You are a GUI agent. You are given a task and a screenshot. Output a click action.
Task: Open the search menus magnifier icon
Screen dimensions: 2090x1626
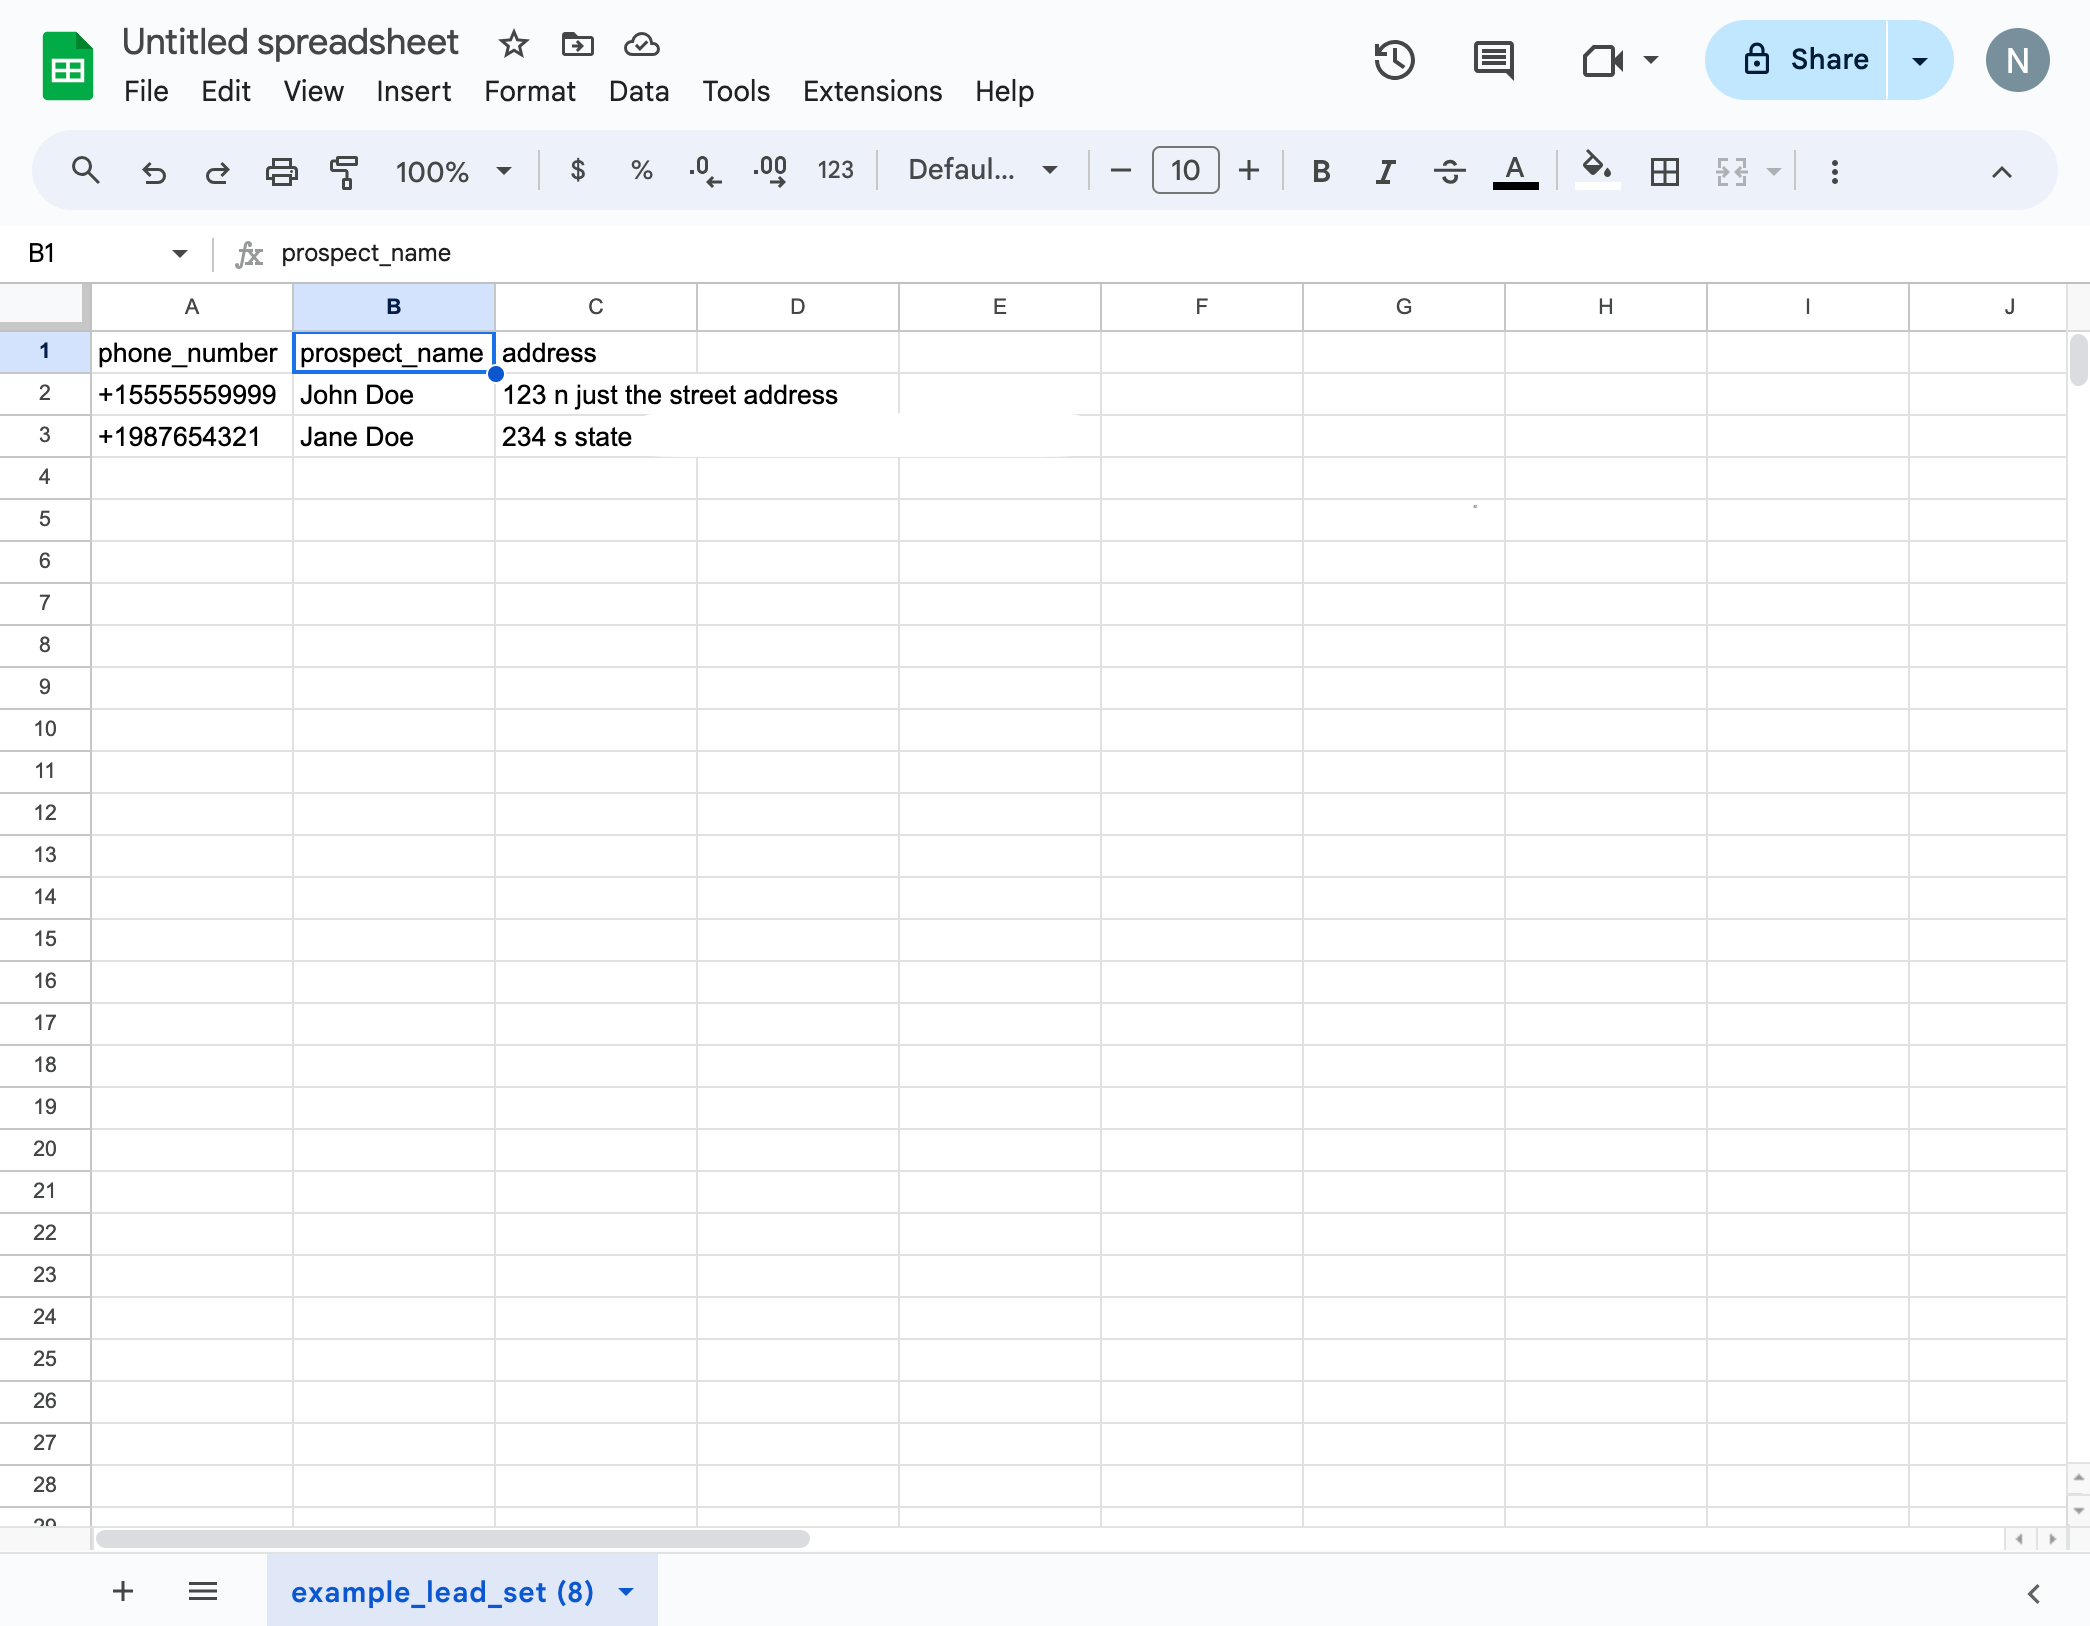[x=85, y=171]
